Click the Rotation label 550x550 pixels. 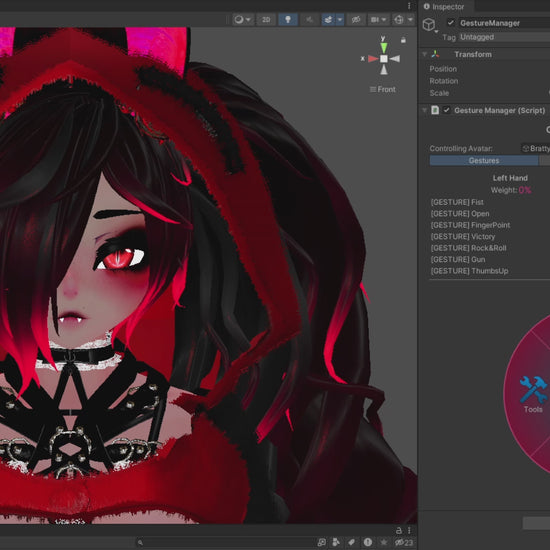[x=444, y=81]
